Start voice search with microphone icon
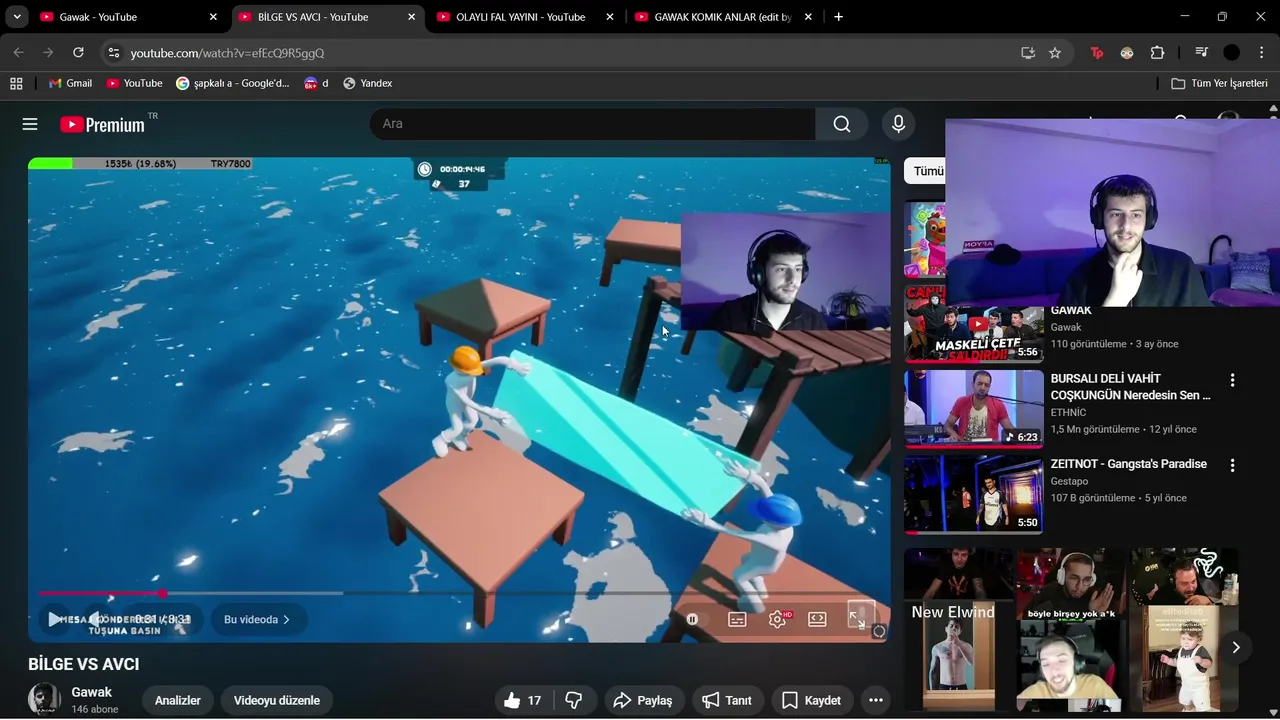1280x720 pixels. coord(898,124)
